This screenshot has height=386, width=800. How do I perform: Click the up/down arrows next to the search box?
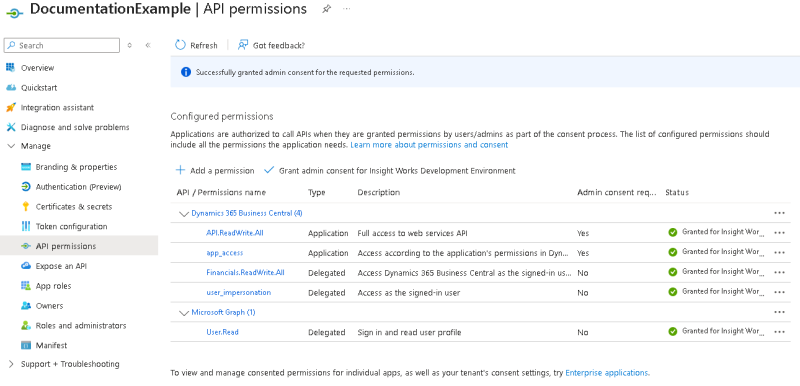coord(130,45)
